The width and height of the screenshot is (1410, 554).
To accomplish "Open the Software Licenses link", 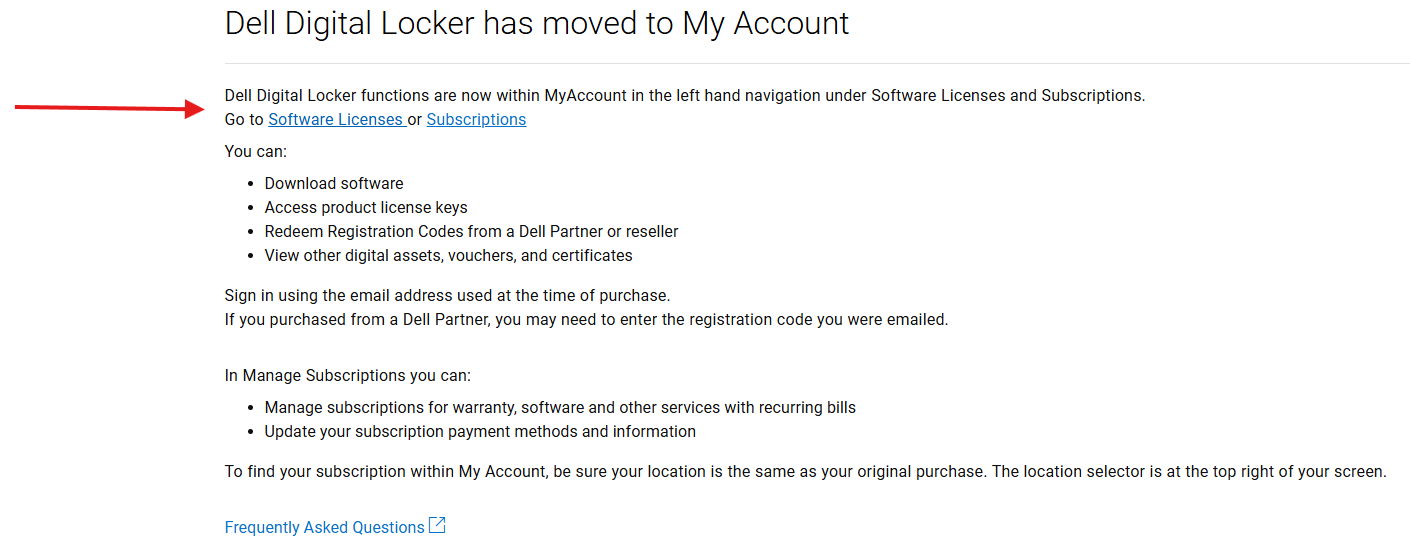I will pyautogui.click(x=335, y=120).
